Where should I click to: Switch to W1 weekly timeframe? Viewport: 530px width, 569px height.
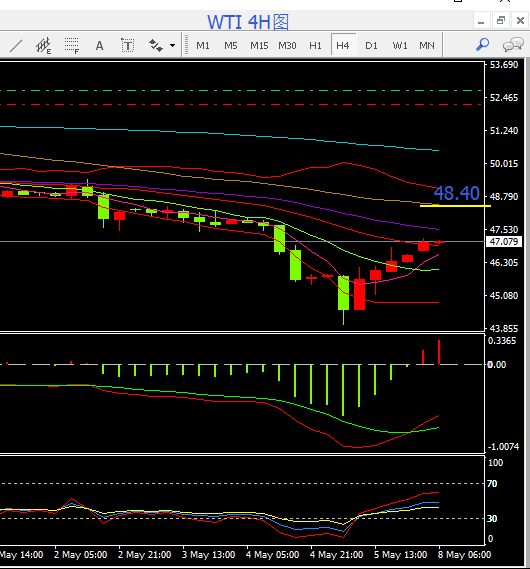[400, 46]
